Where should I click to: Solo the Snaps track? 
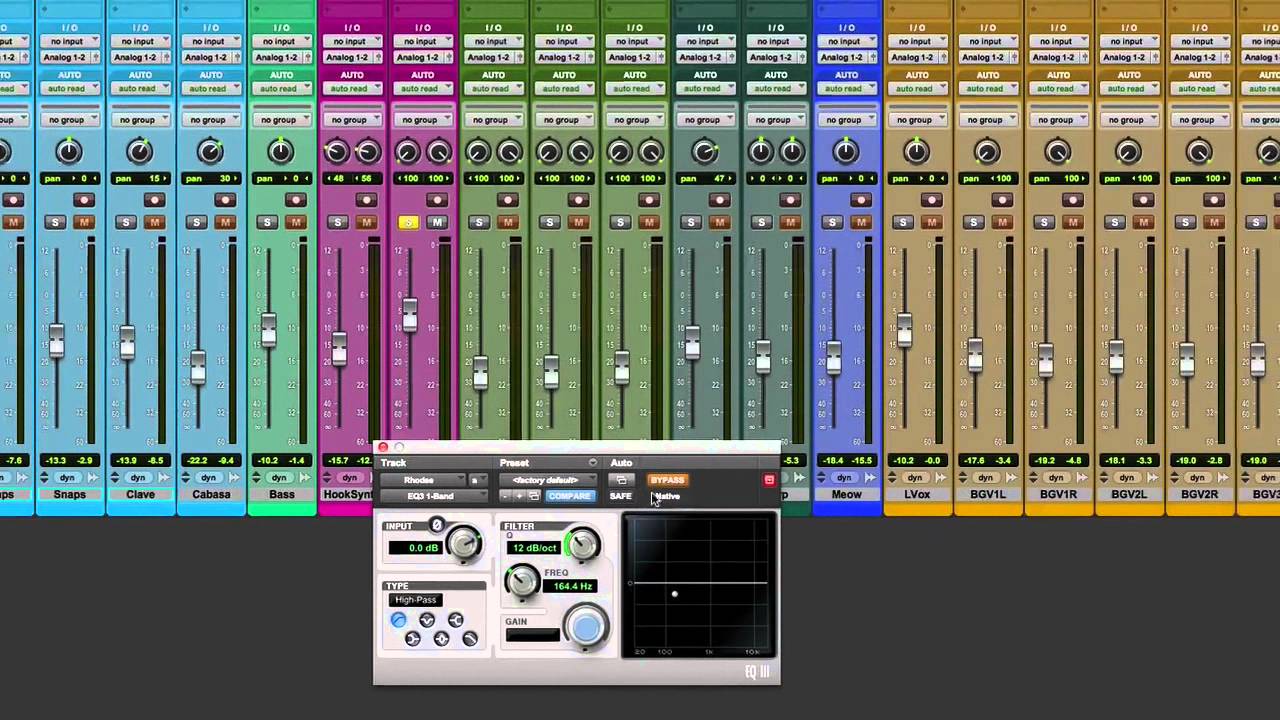click(x=56, y=222)
